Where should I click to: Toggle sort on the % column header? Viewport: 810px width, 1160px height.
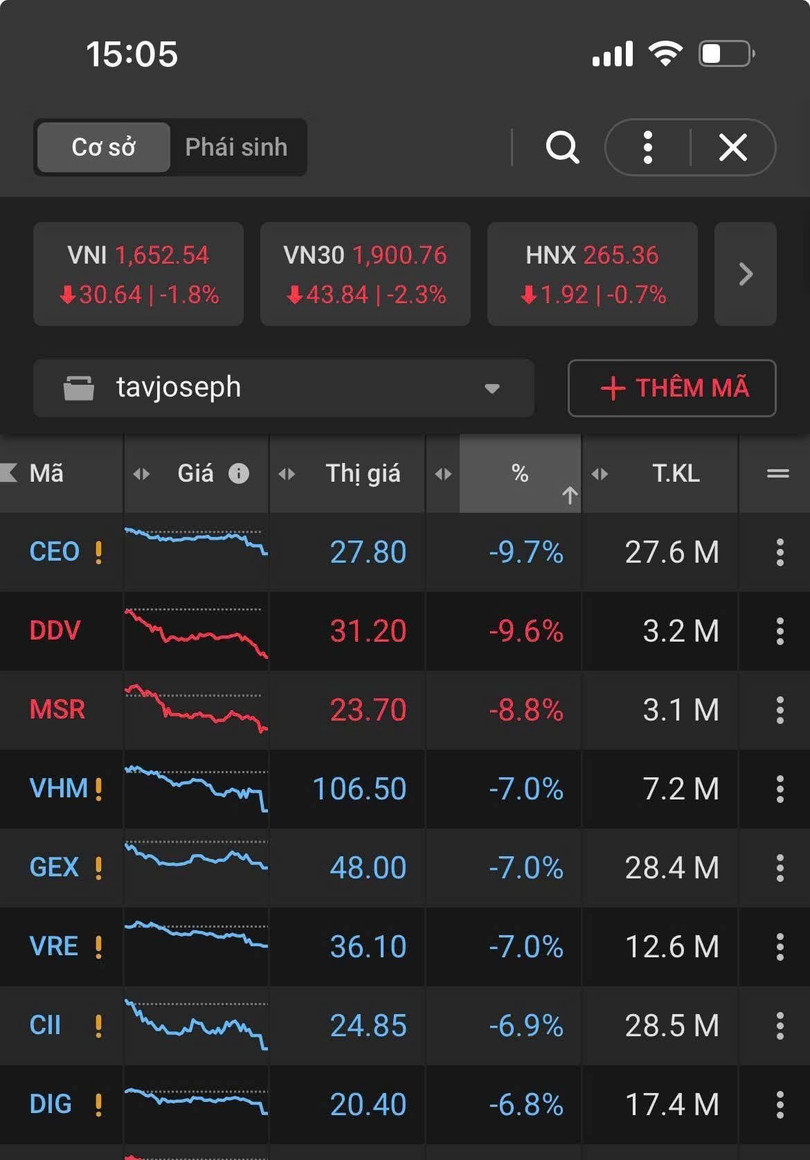point(520,474)
